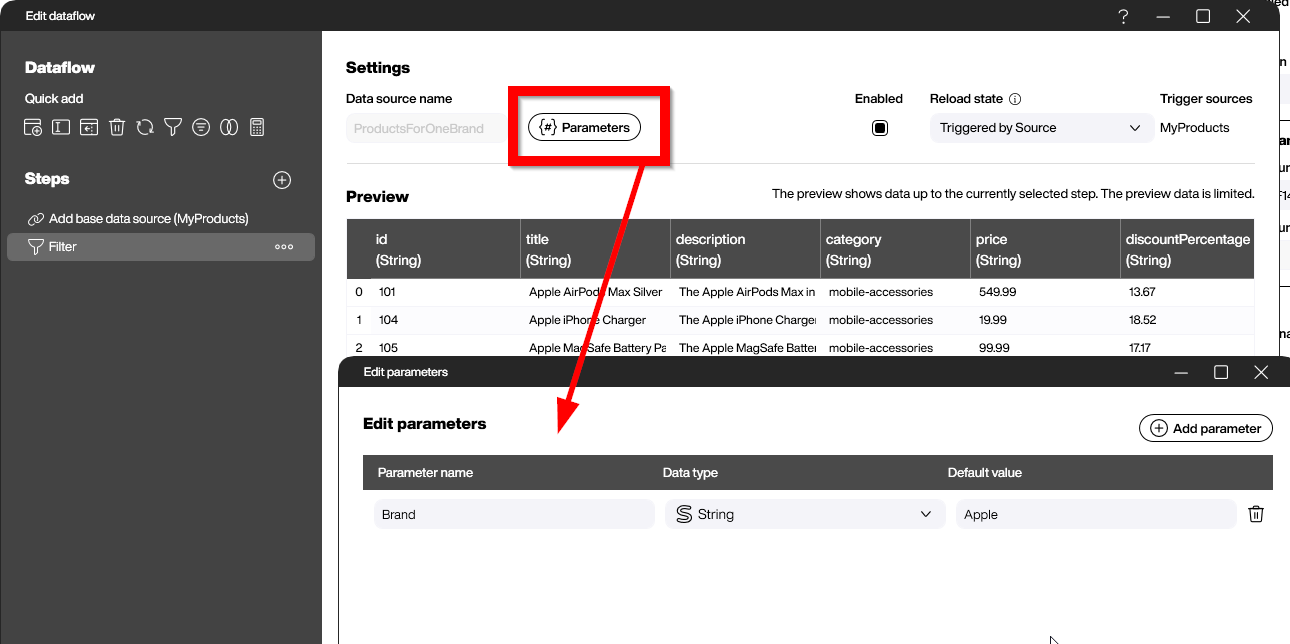
Task: Add a filter step via funnel icon
Action: point(173,127)
